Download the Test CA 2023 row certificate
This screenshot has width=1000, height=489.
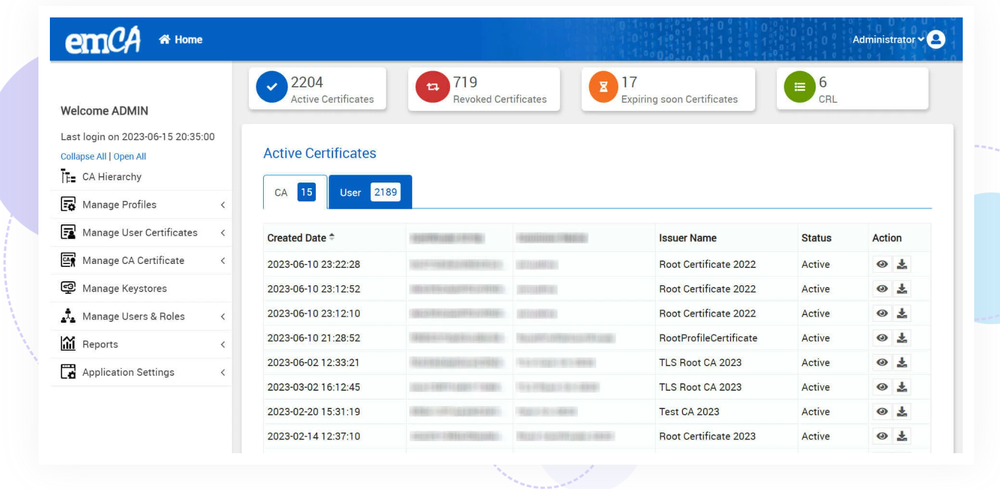(x=902, y=412)
